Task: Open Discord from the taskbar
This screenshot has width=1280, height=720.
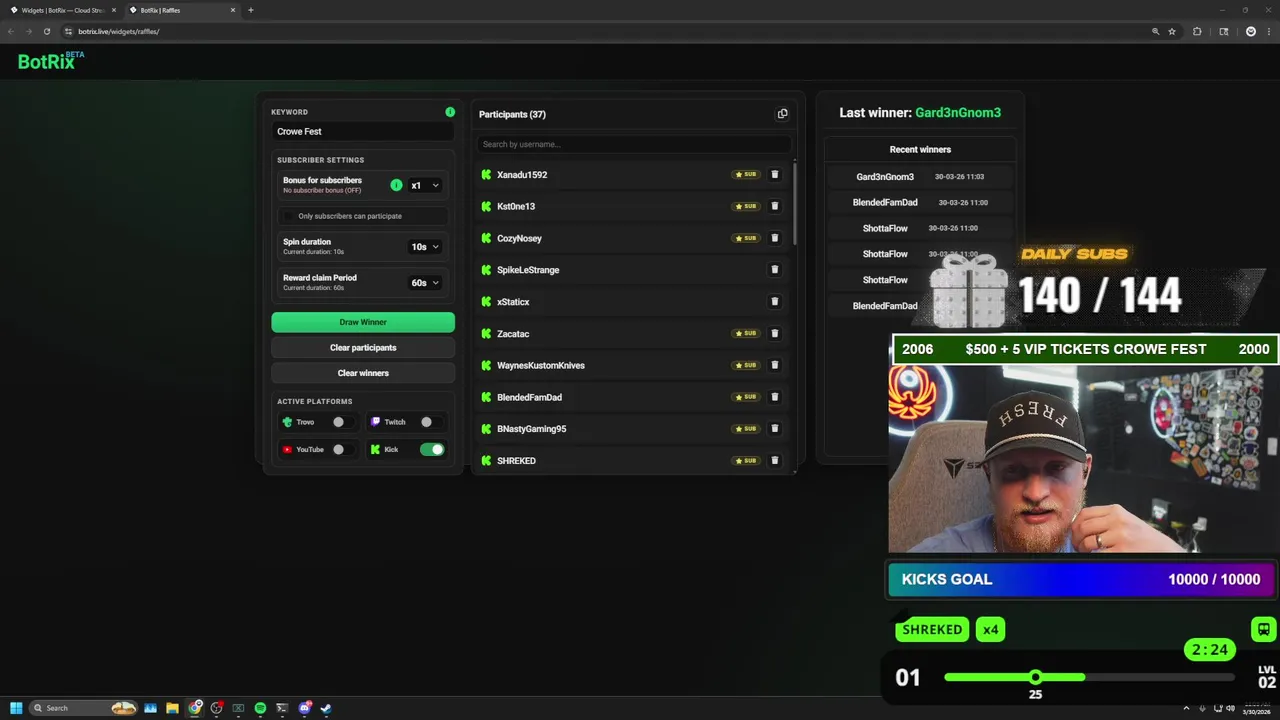Action: [304, 708]
